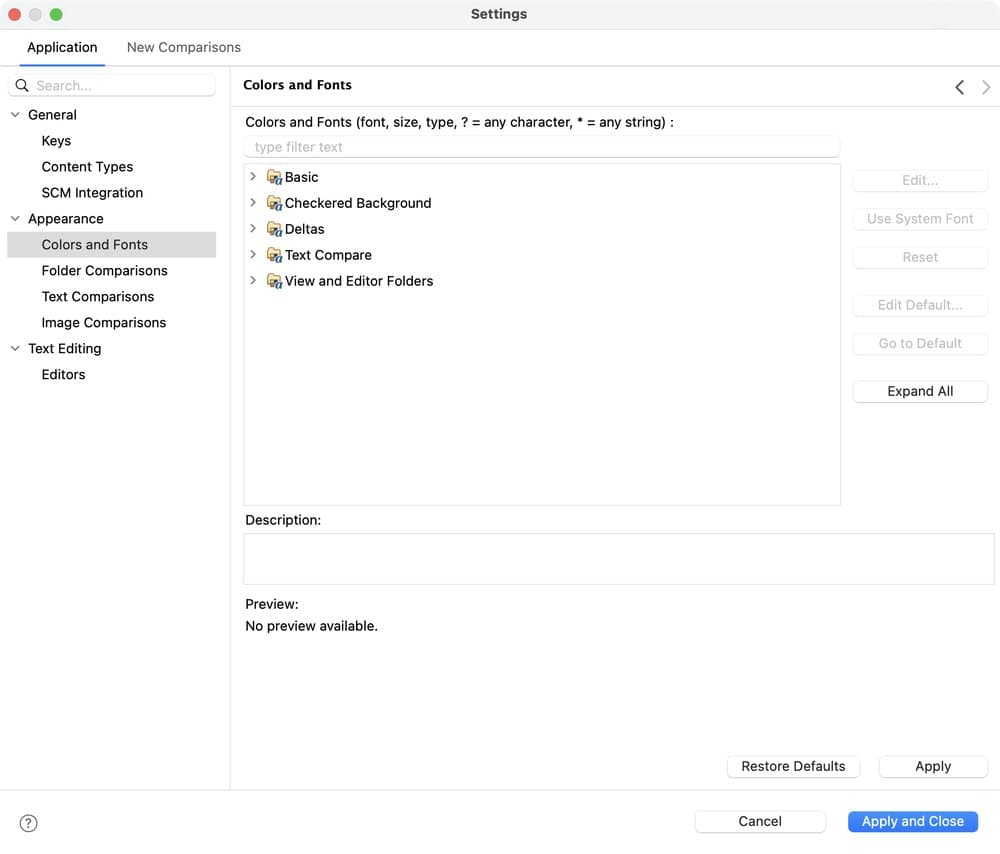Screen dimensions: 1000x854
Task: Click the Text Compare folder icon
Action: [274, 255]
